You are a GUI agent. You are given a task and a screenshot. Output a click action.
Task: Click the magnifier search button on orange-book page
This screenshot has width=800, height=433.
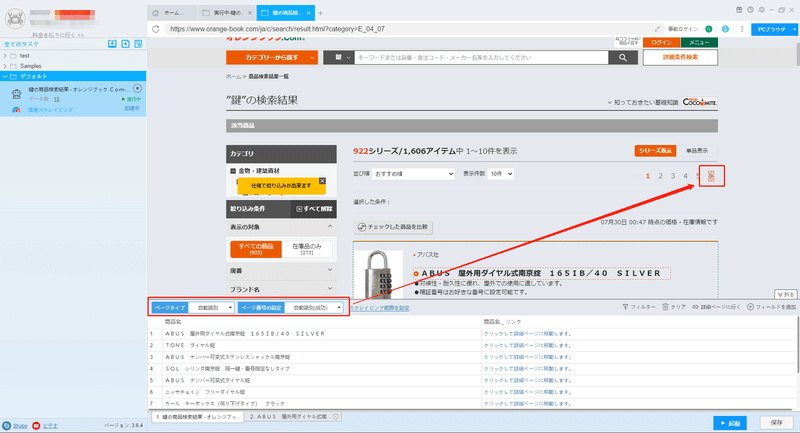[623, 58]
